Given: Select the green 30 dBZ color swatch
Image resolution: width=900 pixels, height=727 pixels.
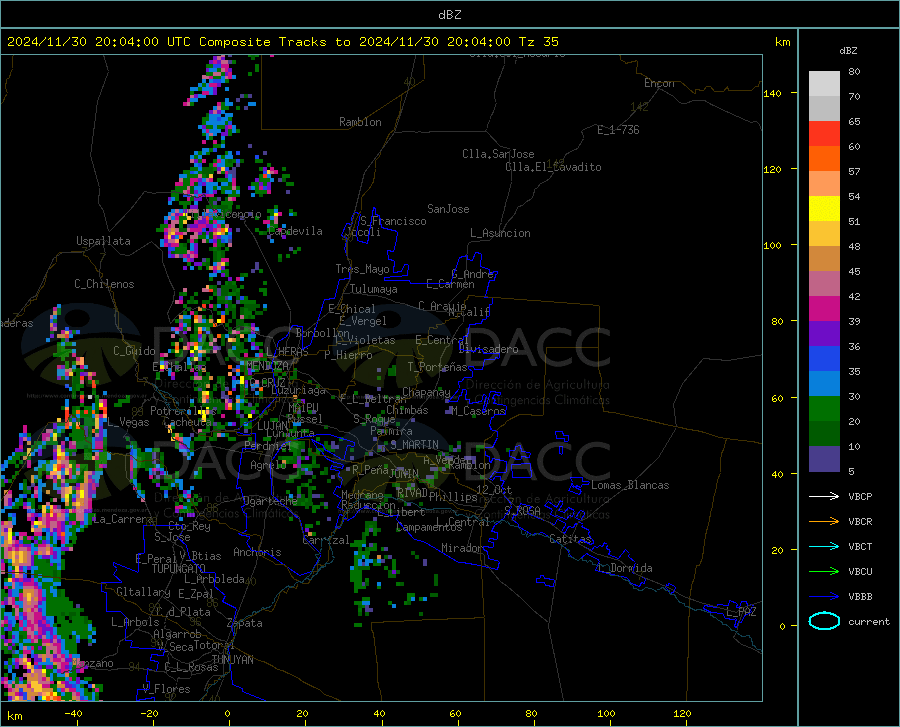Looking at the screenshot, I should (824, 408).
